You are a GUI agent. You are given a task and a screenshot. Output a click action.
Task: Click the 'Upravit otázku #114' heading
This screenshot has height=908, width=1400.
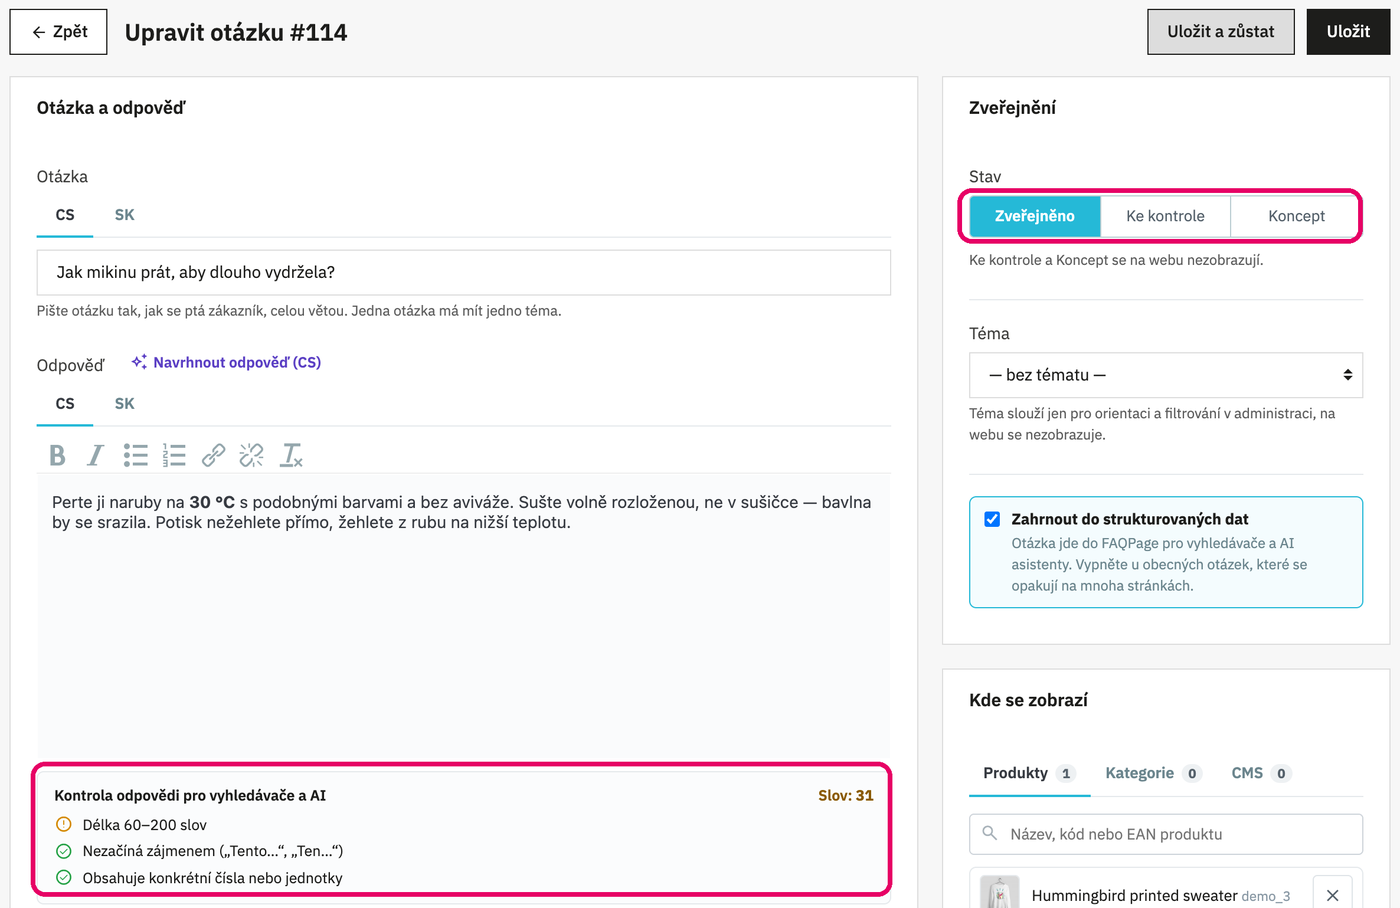(236, 32)
